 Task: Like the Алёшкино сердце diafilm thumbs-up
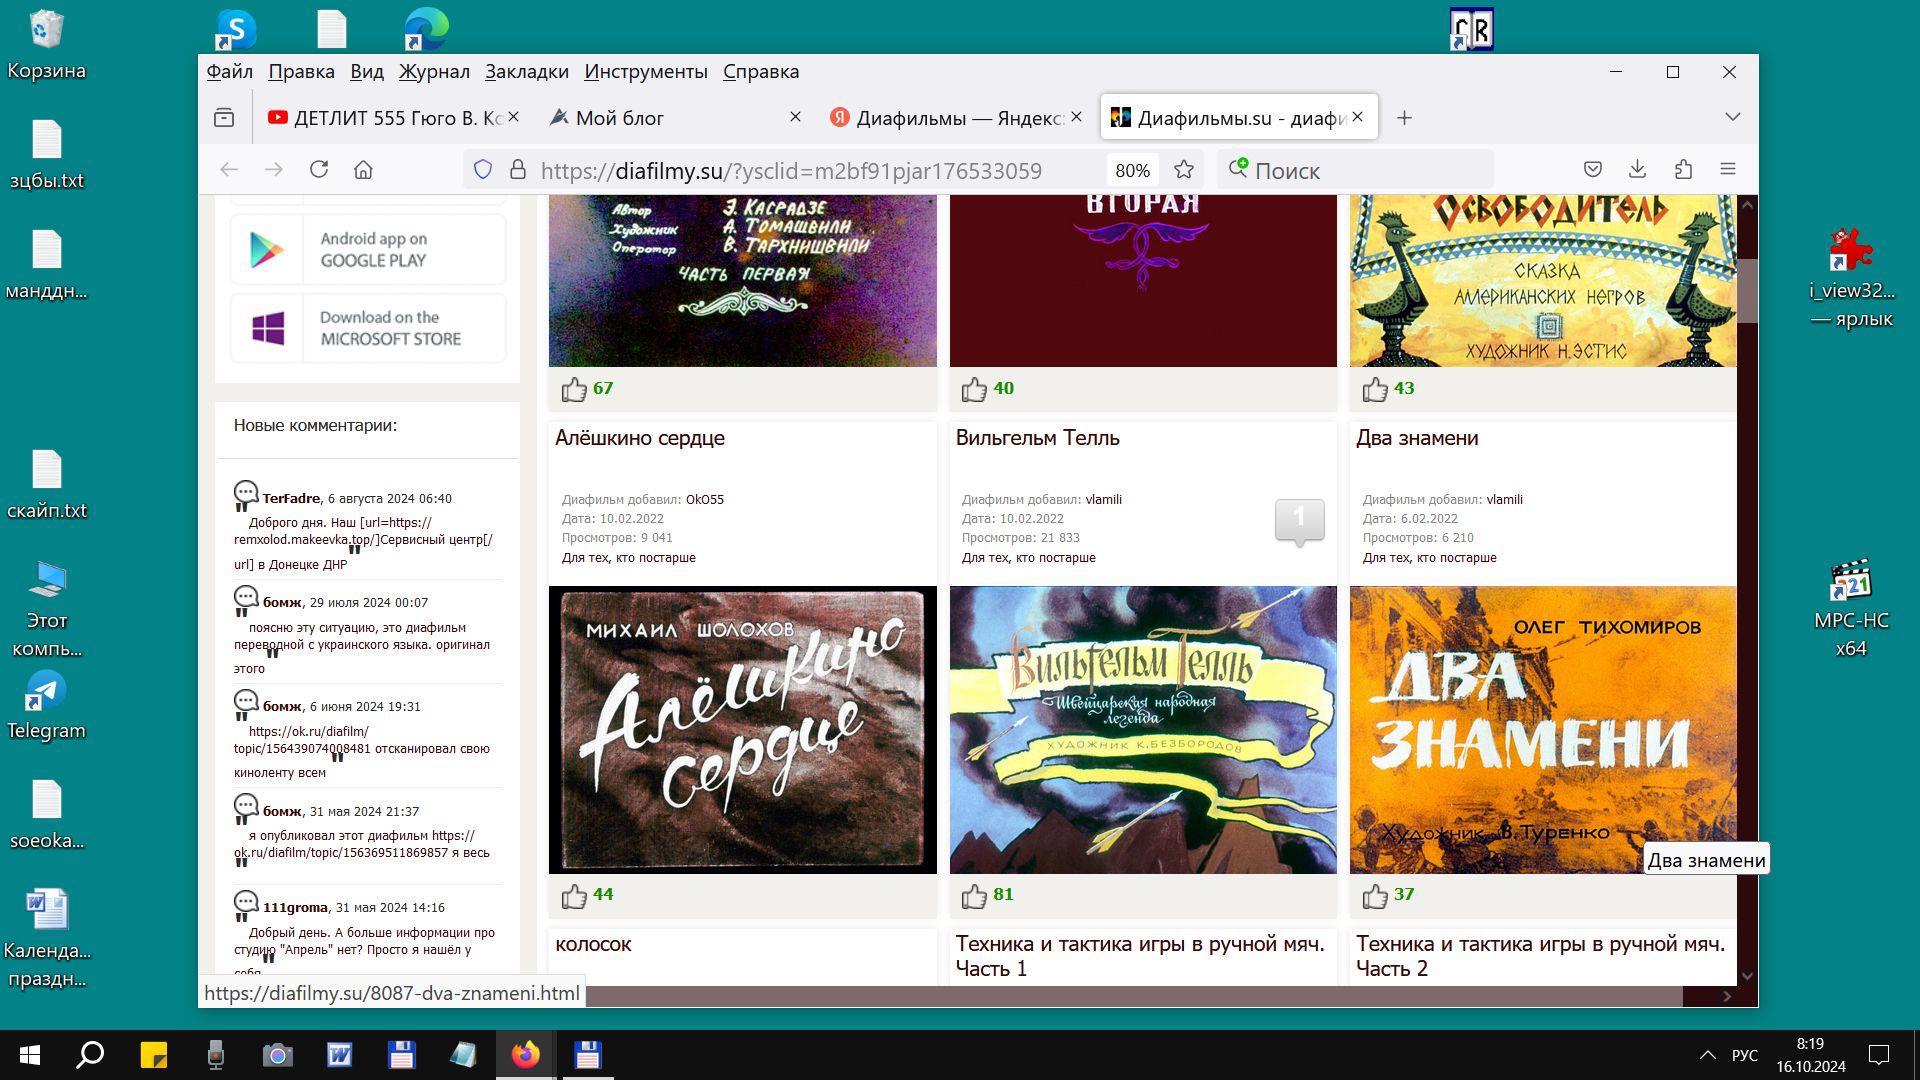pos(574,896)
